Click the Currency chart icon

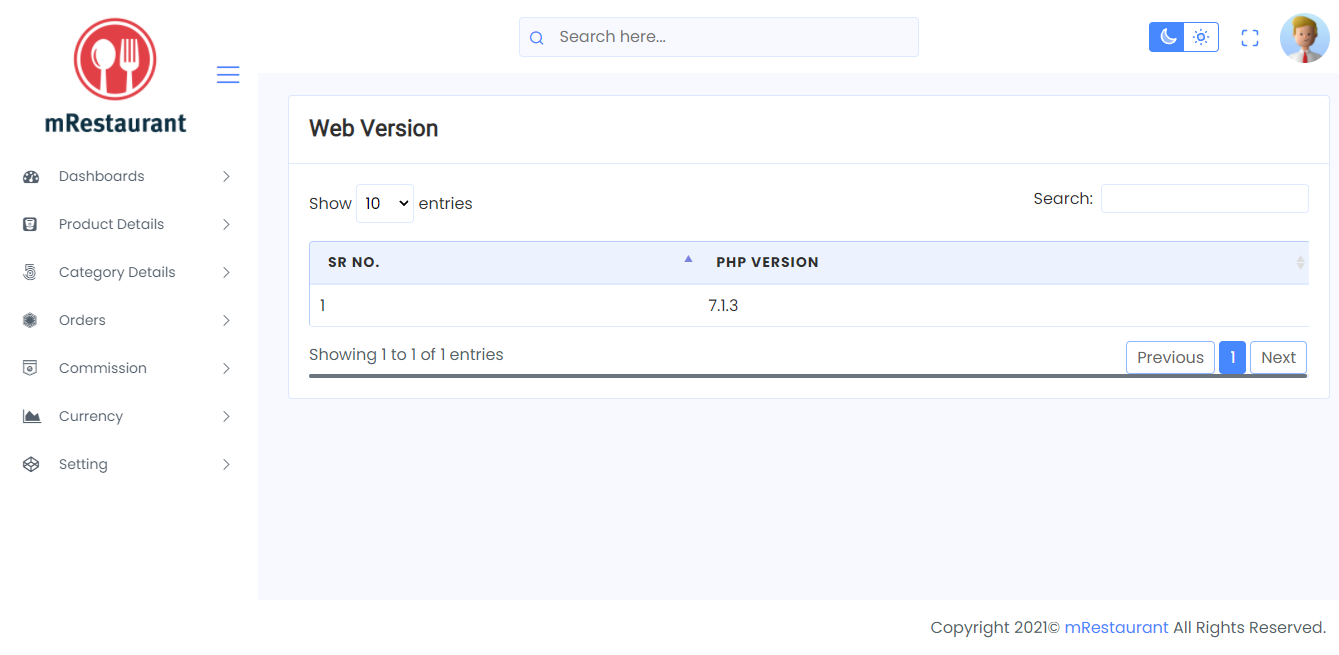pos(32,416)
